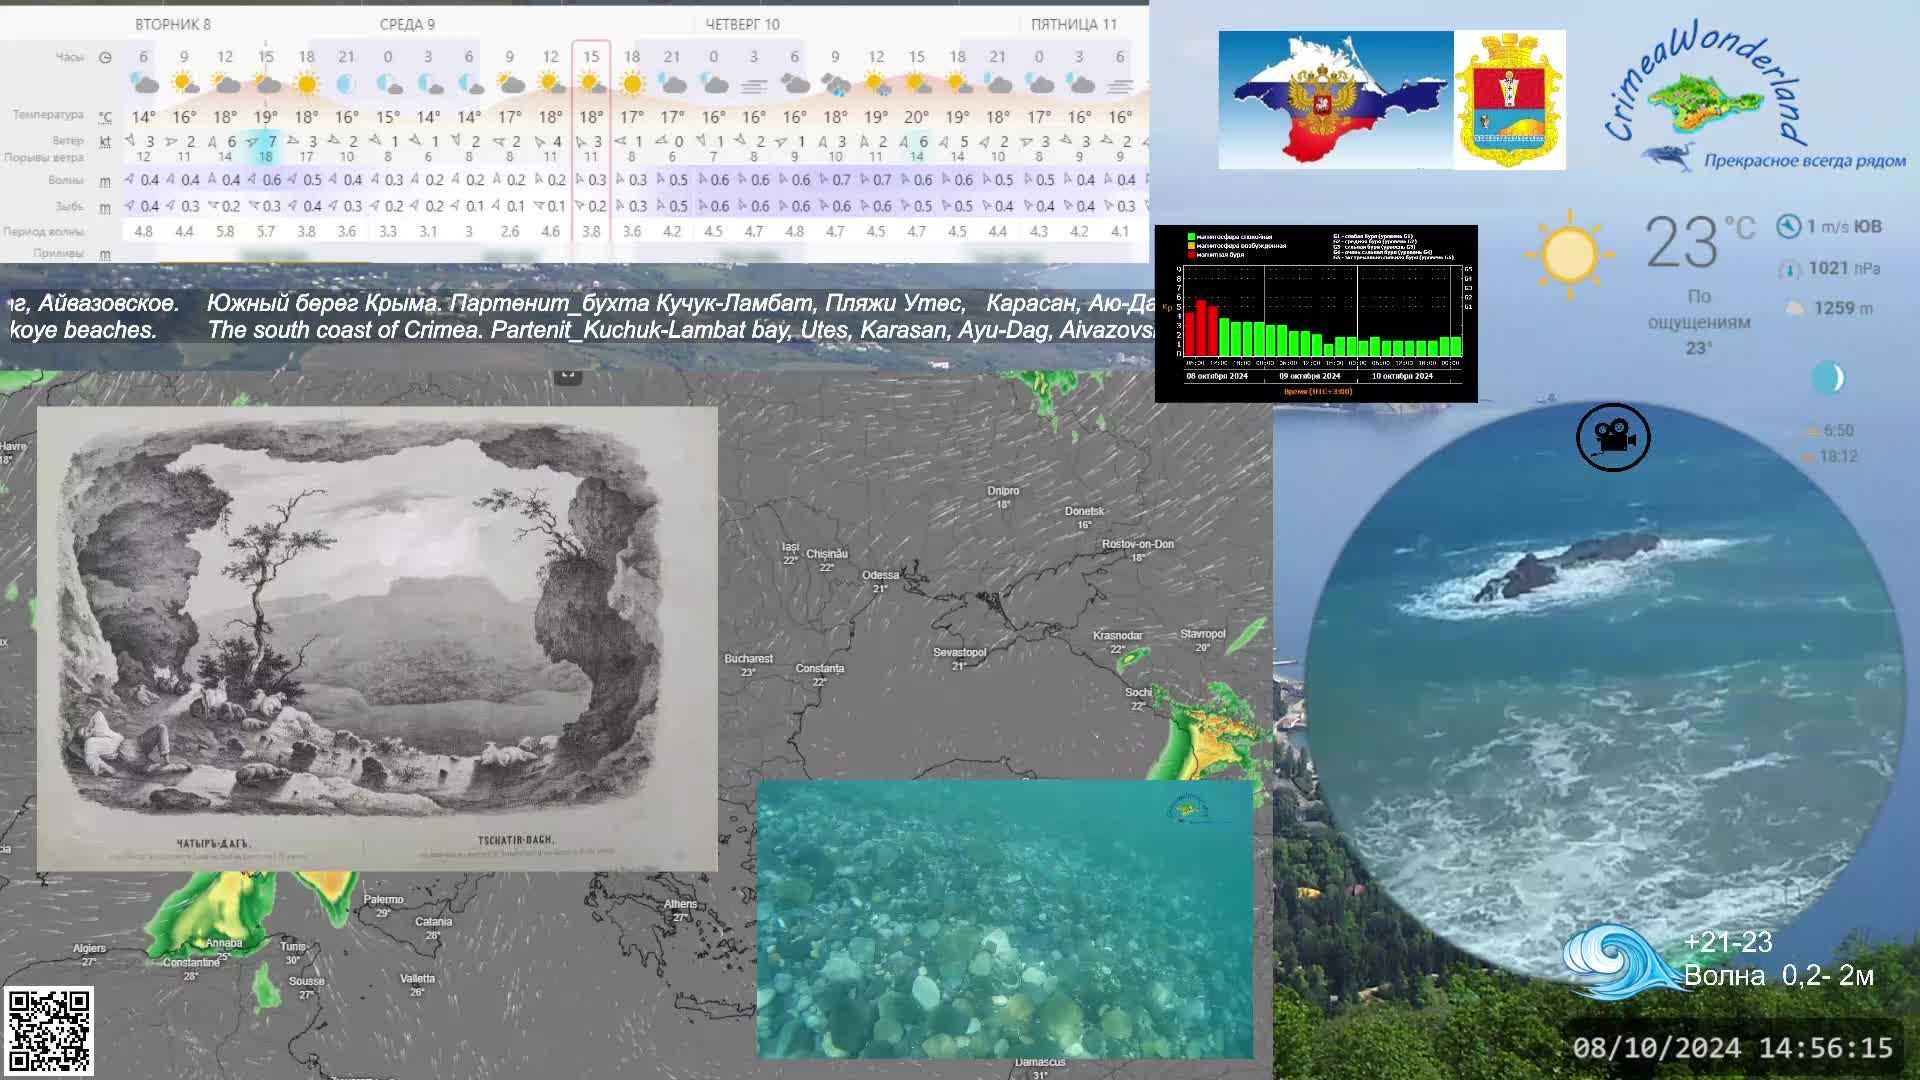Open the underwater seabed video thumbnail

pyautogui.click(x=1005, y=920)
